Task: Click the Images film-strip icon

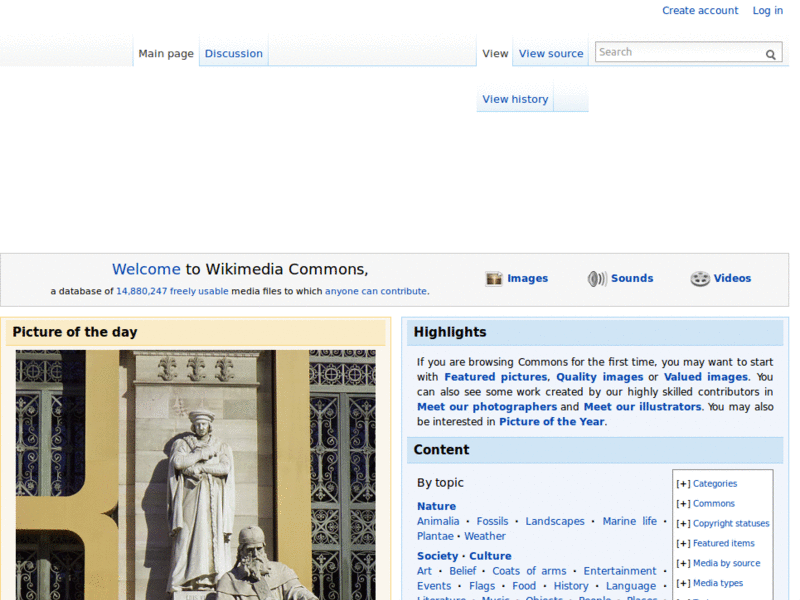Action: [x=494, y=279]
